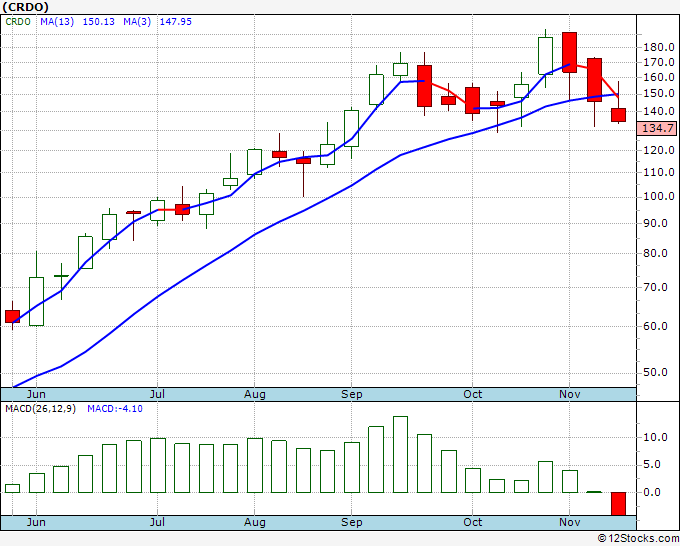The image size is (680, 546).
Task: Click the 160.0 price axis label
Action: [659, 78]
